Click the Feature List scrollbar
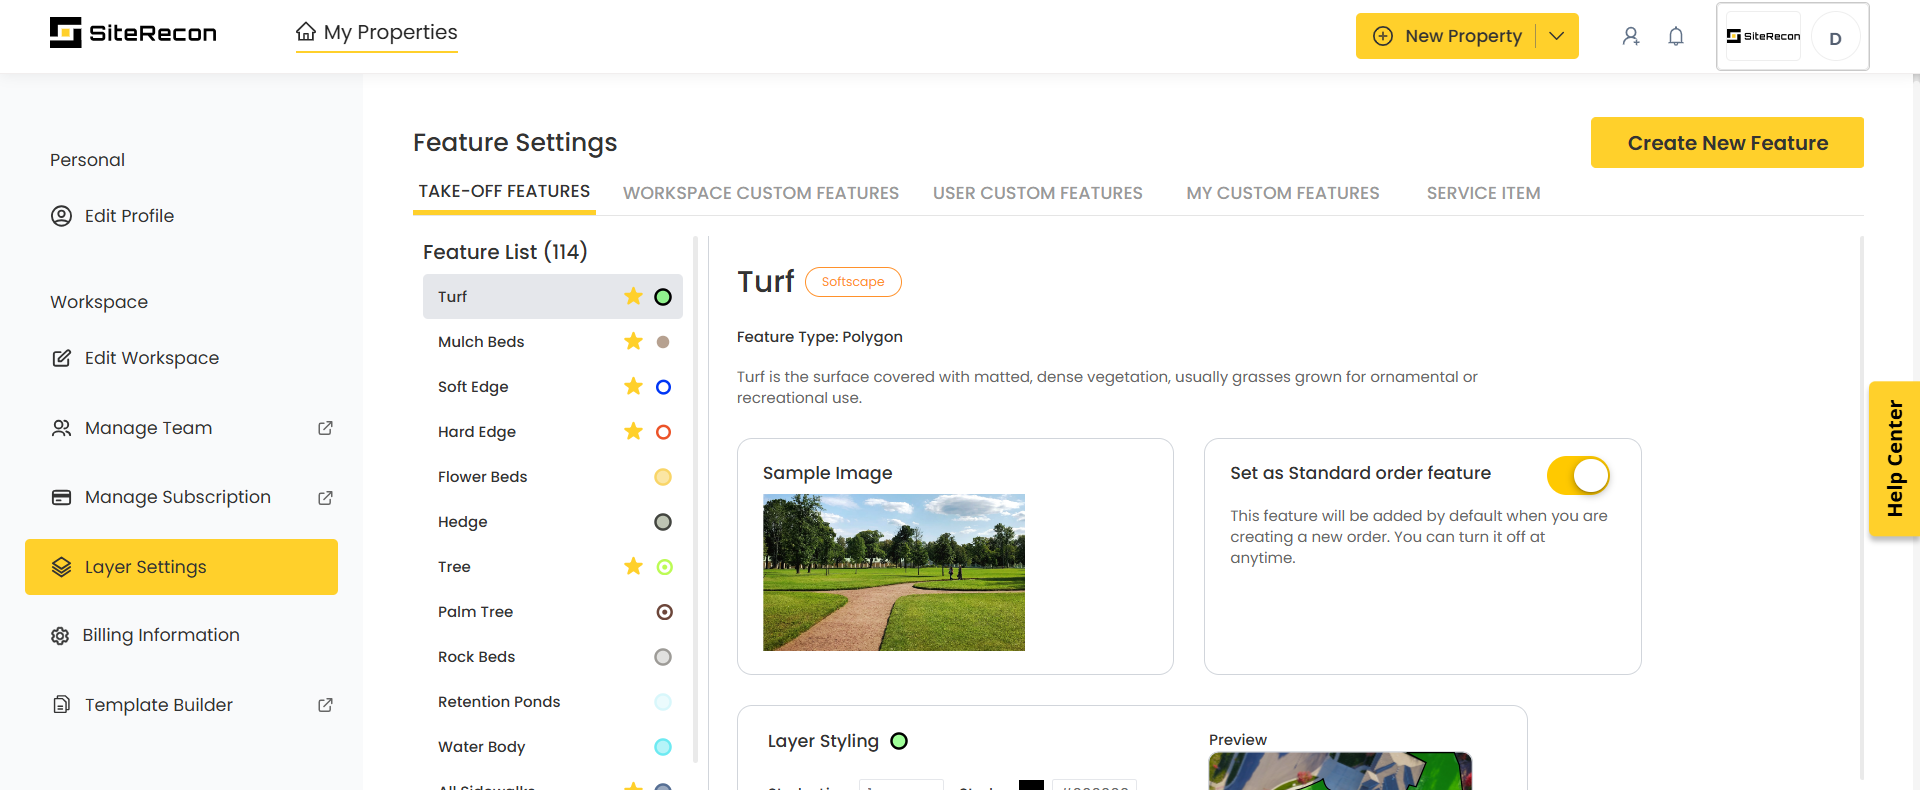The image size is (1920, 790). pos(695,500)
